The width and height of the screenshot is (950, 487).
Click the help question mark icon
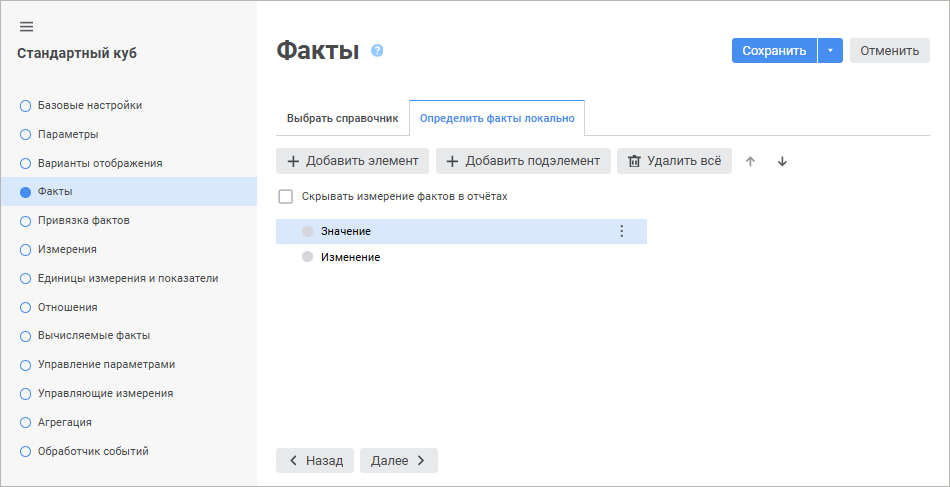(377, 50)
